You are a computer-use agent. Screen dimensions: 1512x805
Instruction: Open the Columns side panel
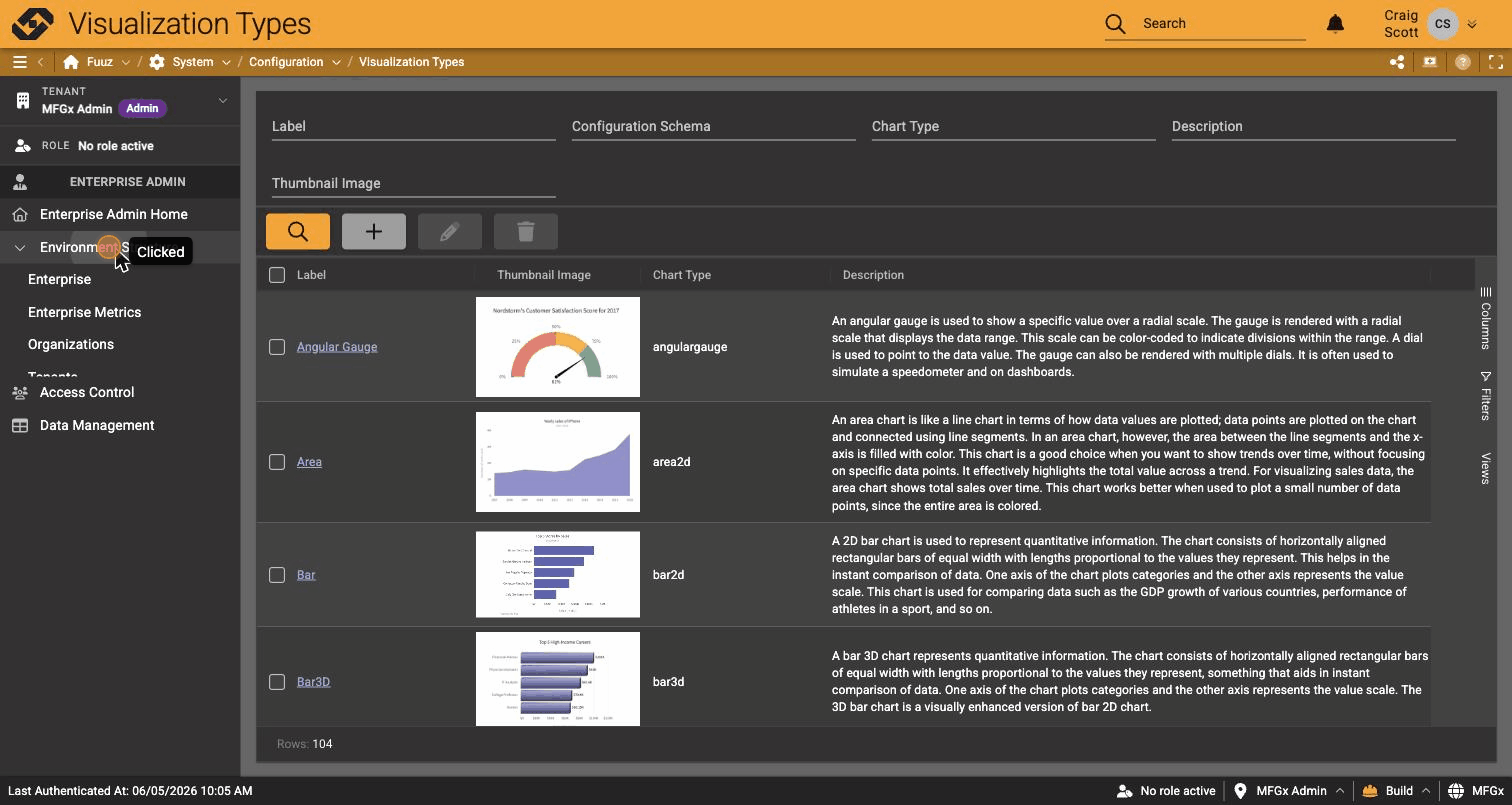1486,318
